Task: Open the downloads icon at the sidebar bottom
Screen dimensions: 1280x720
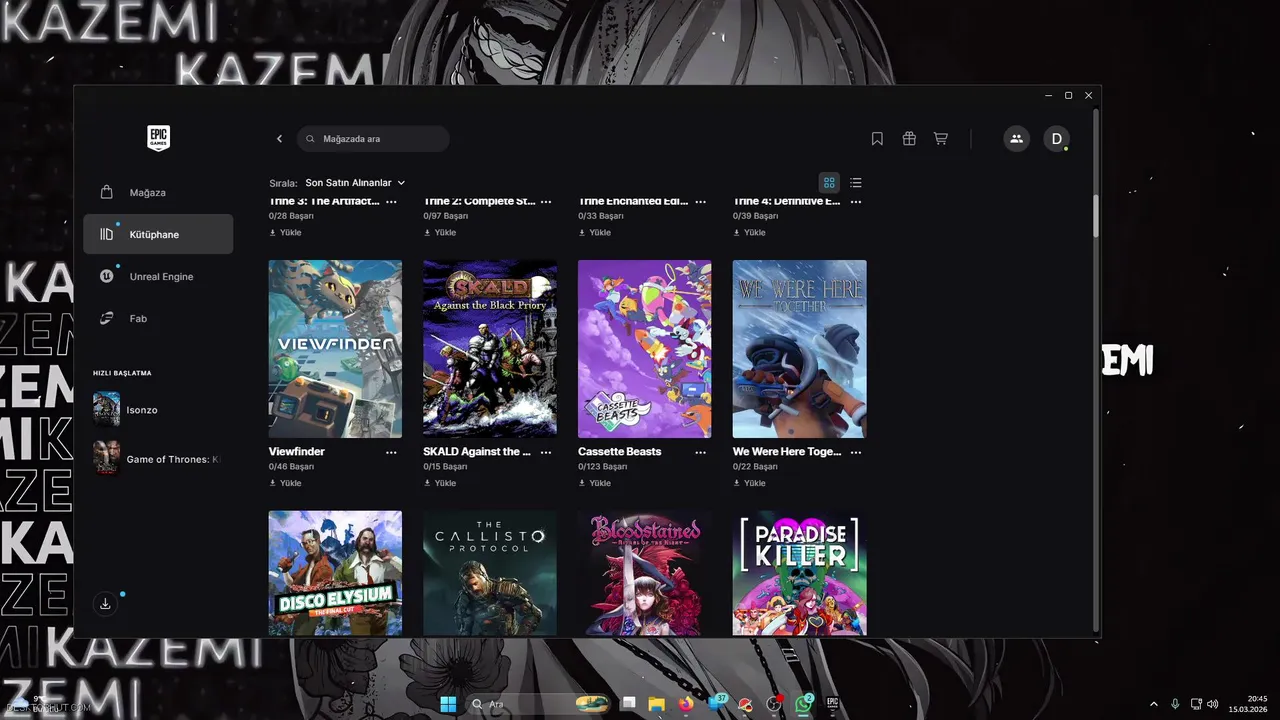Action: pos(105,604)
